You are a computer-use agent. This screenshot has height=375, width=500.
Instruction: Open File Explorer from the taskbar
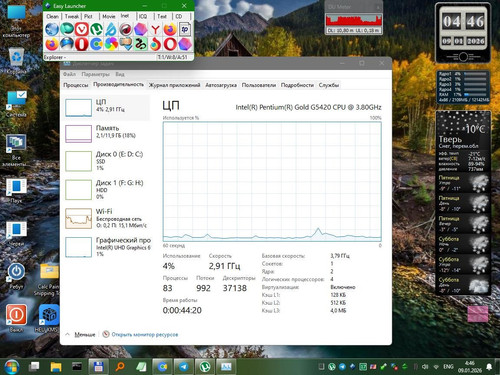(56, 367)
